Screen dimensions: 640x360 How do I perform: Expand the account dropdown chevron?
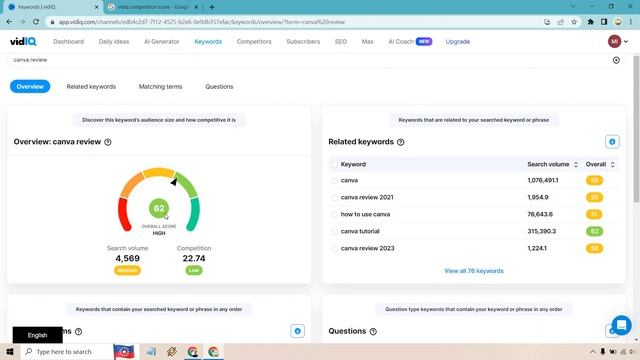[x=626, y=42]
